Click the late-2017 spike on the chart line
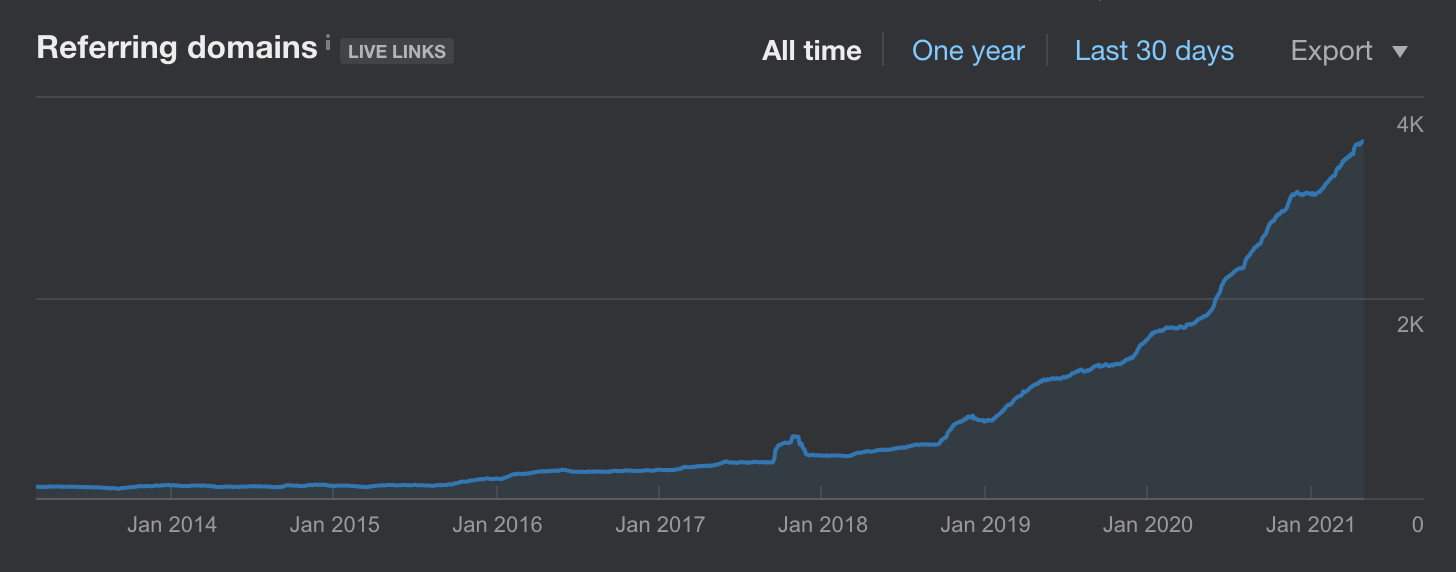 pos(794,438)
